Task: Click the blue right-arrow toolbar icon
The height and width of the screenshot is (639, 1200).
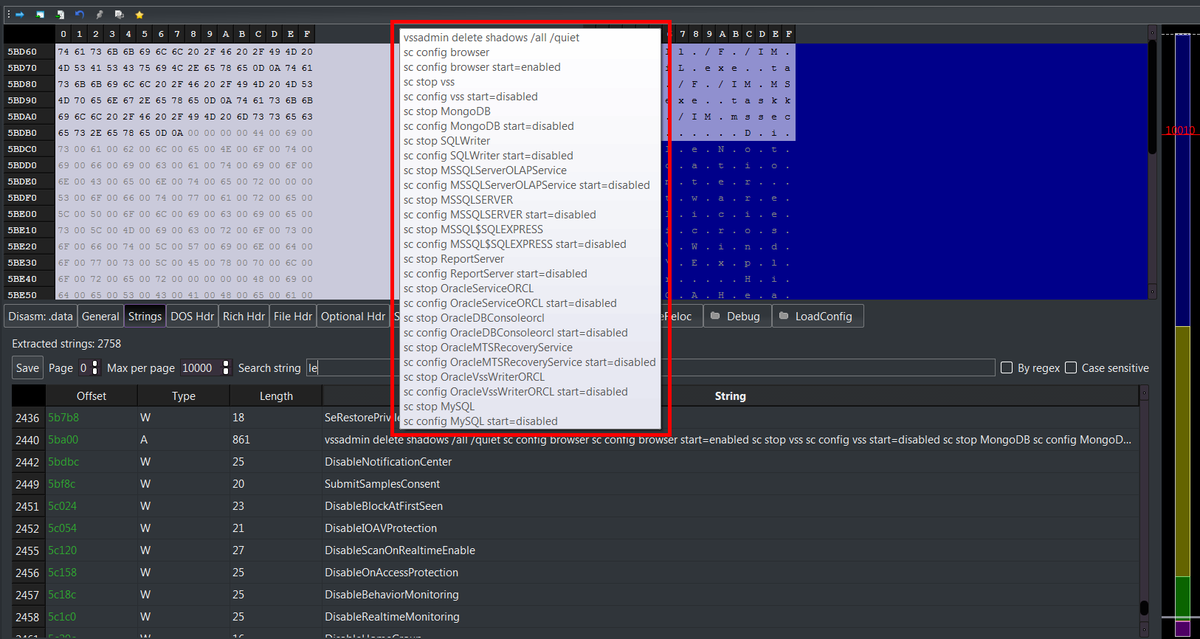Action: click(x=19, y=15)
